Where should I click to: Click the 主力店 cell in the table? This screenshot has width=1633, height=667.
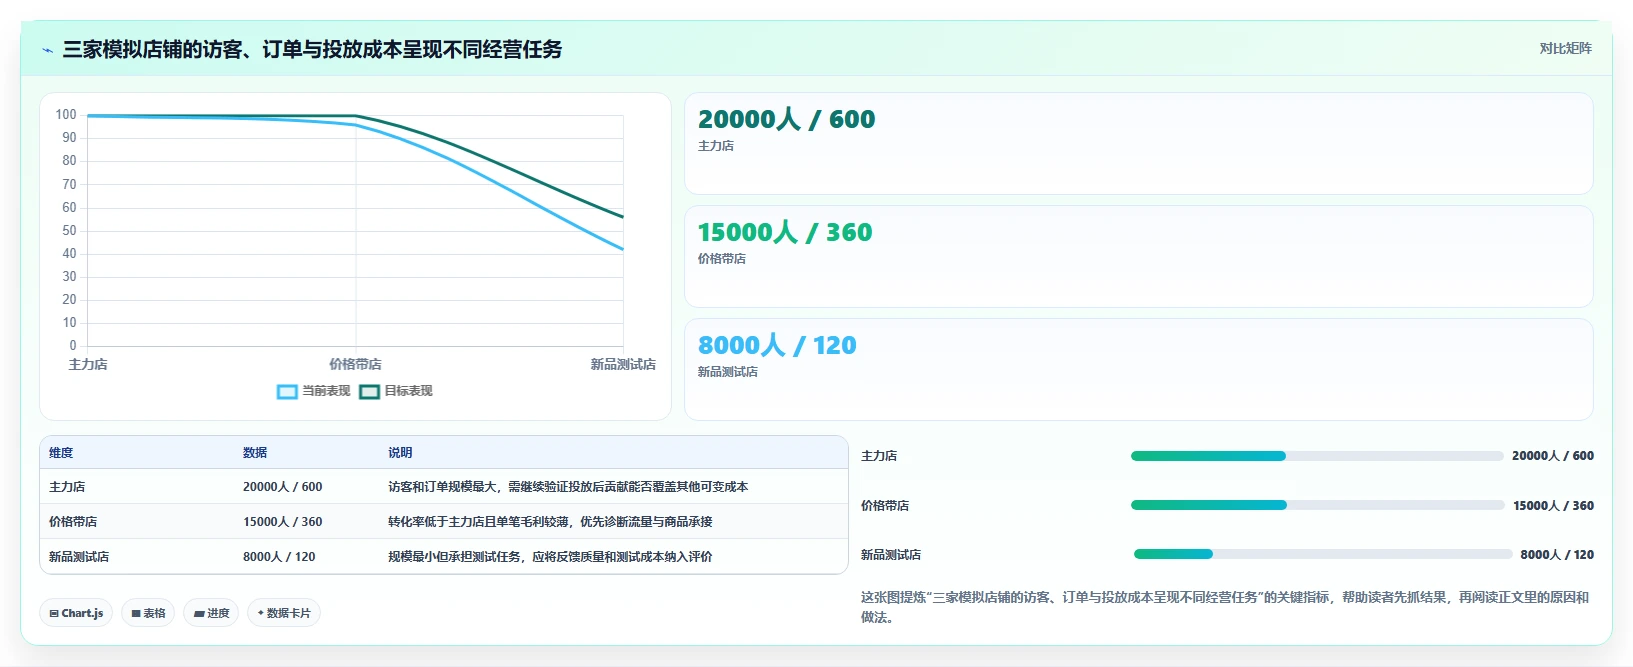67,487
